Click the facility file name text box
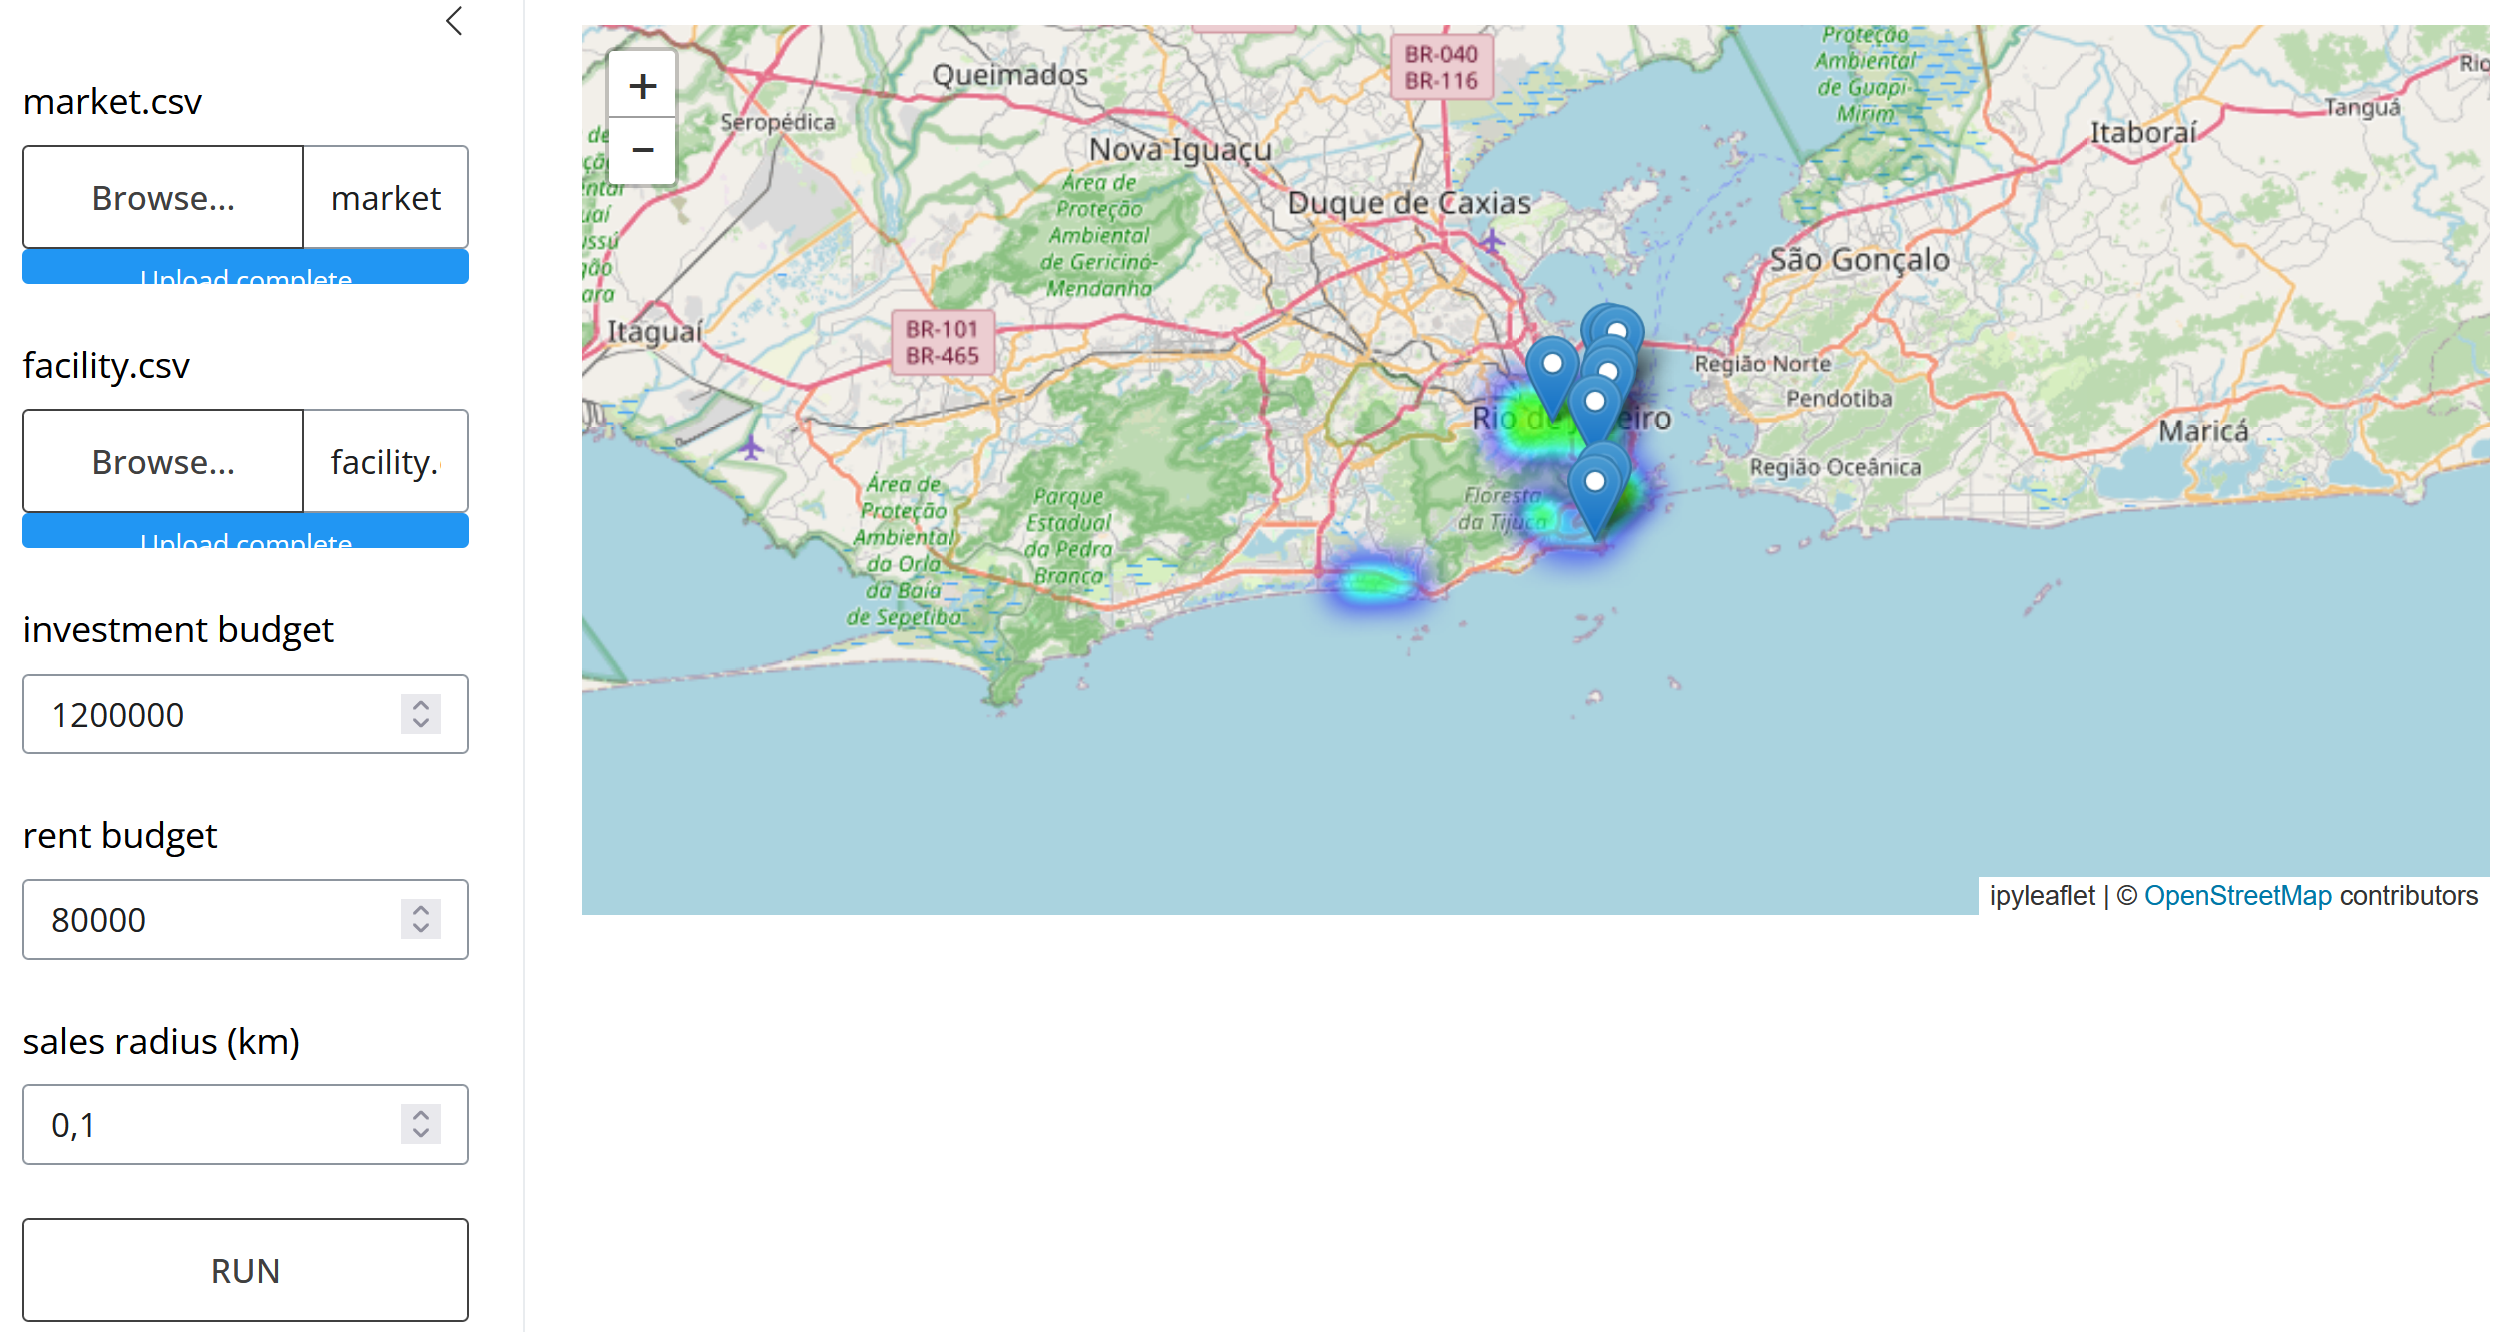 coord(385,462)
